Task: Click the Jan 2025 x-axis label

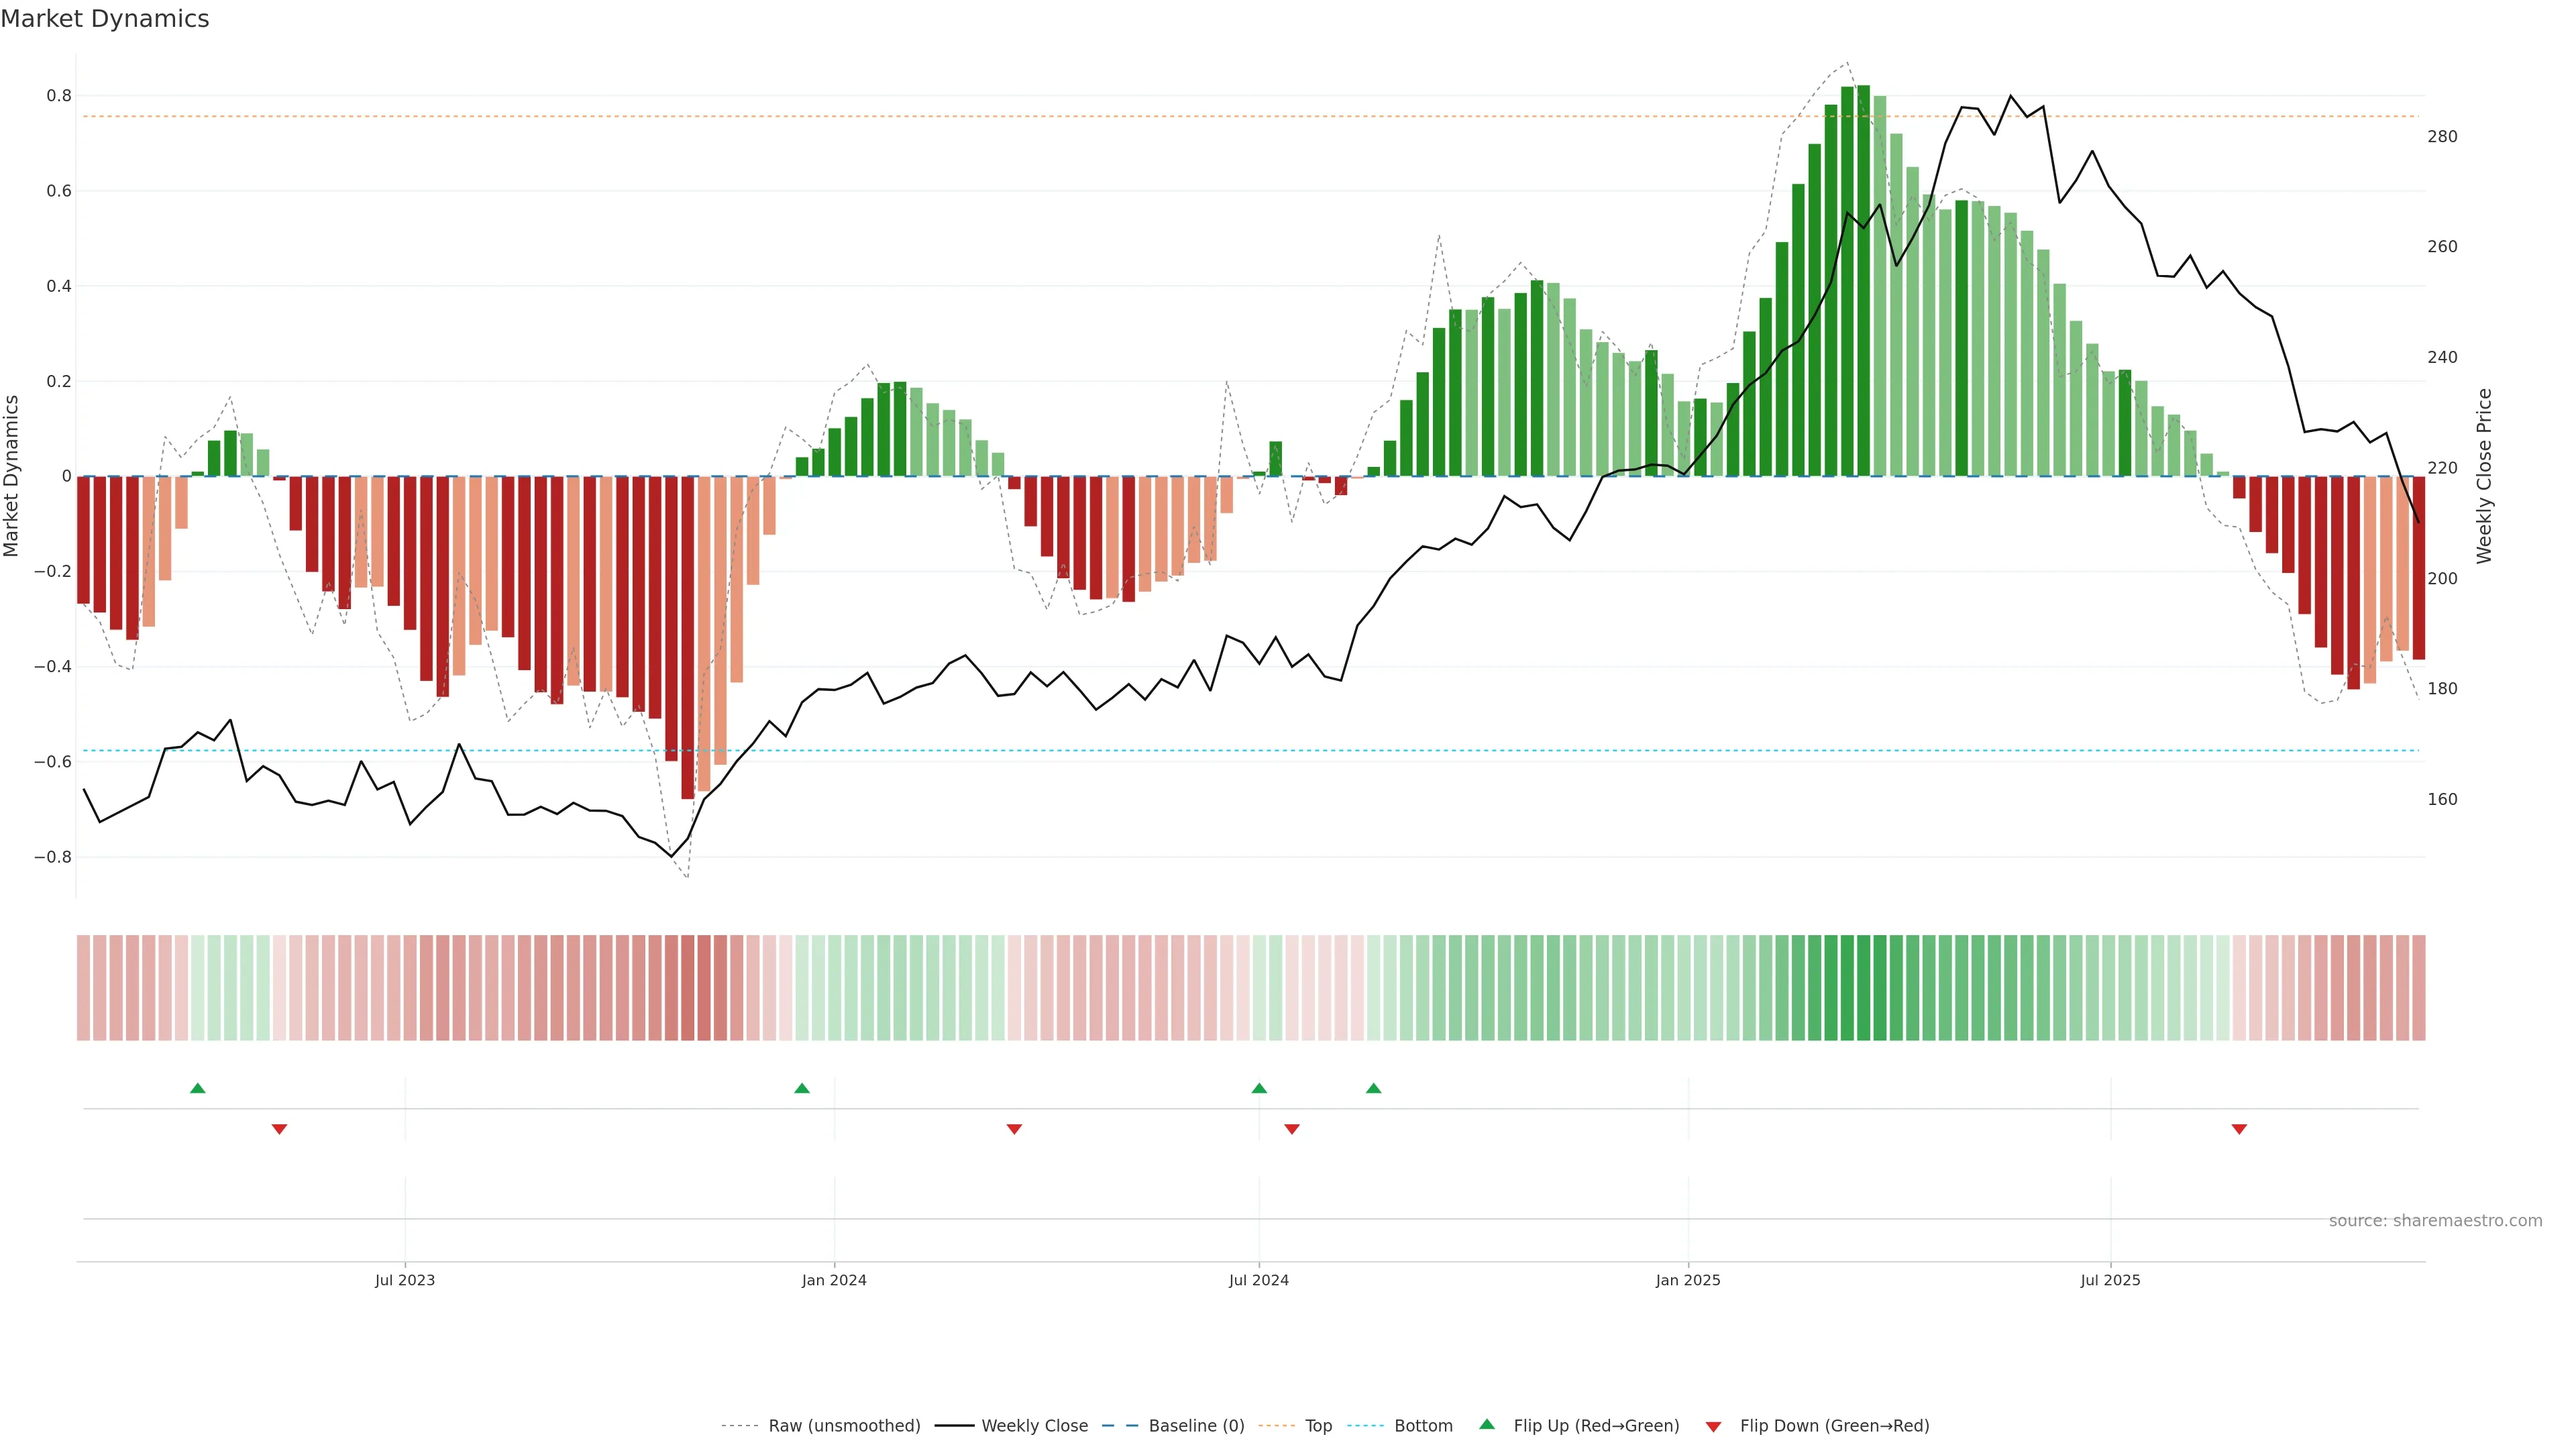Action: (x=1687, y=1281)
